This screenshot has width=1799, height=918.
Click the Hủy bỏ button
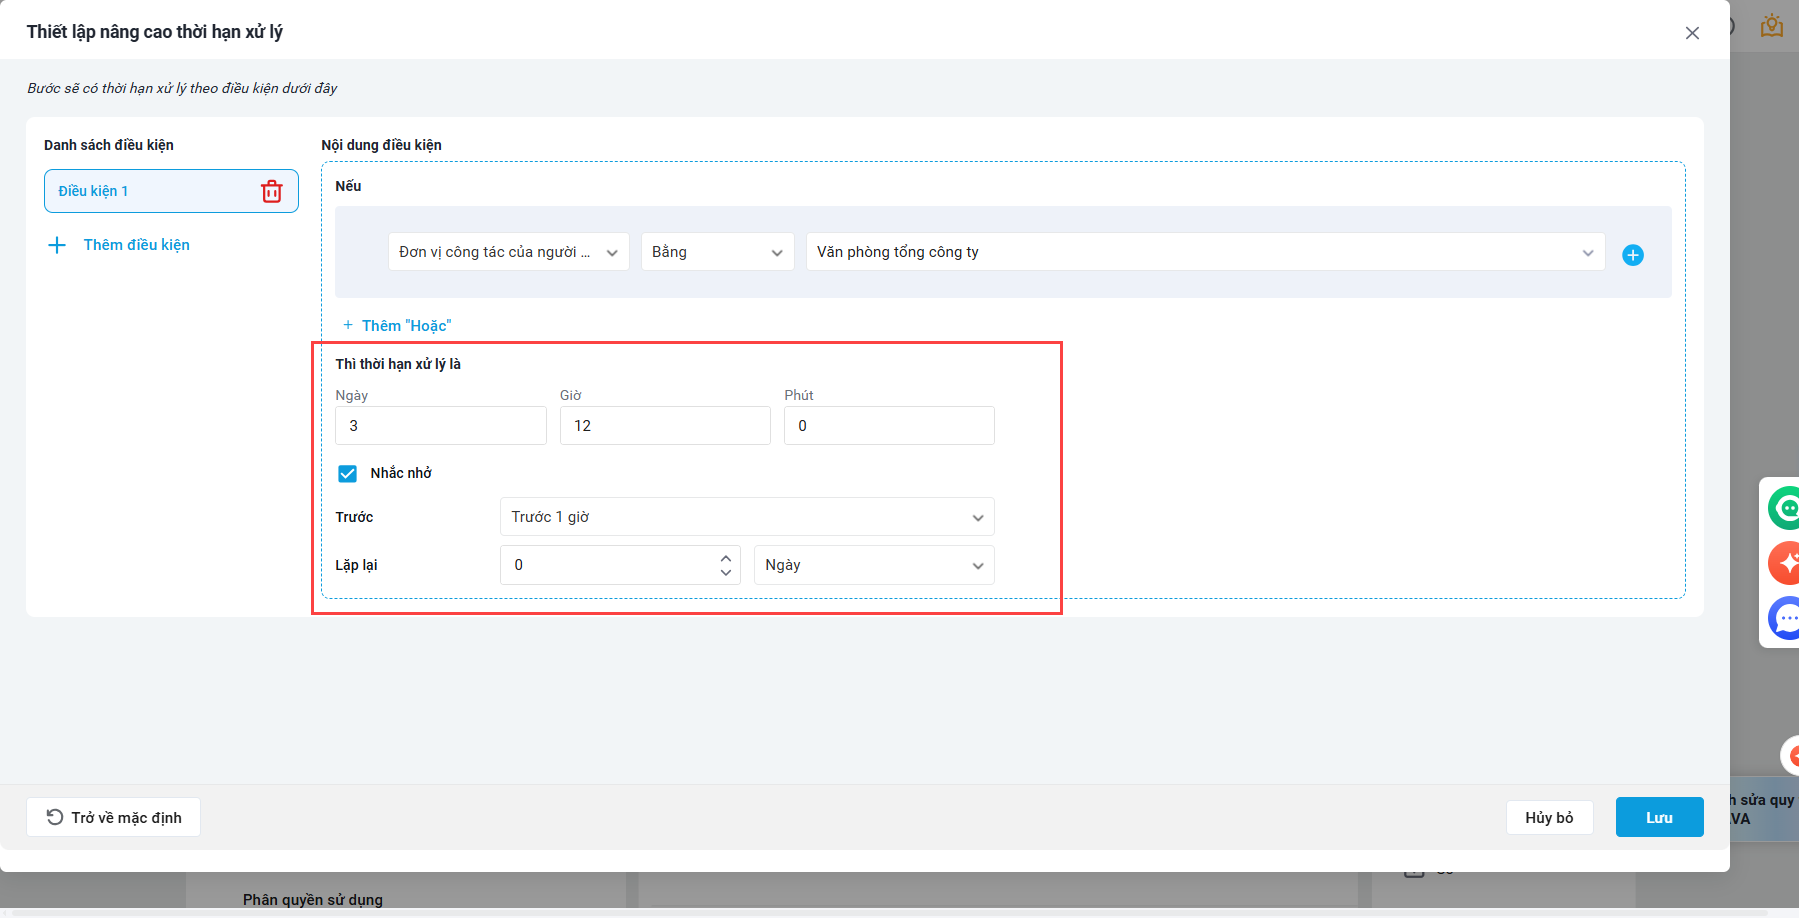1549,817
